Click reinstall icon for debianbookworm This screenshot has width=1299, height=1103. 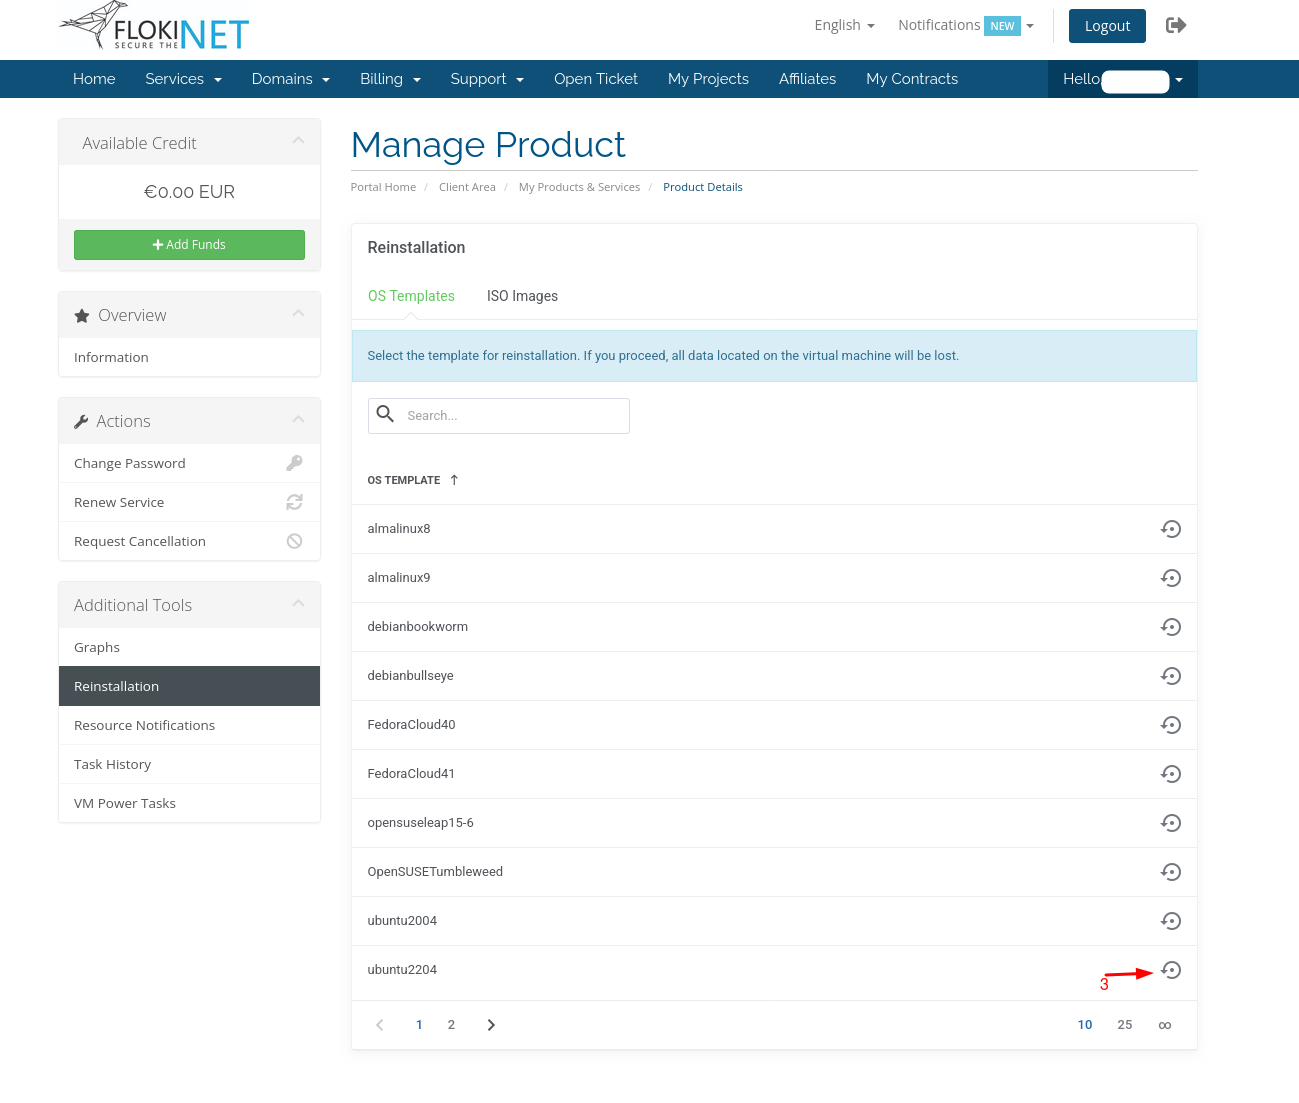point(1171,627)
